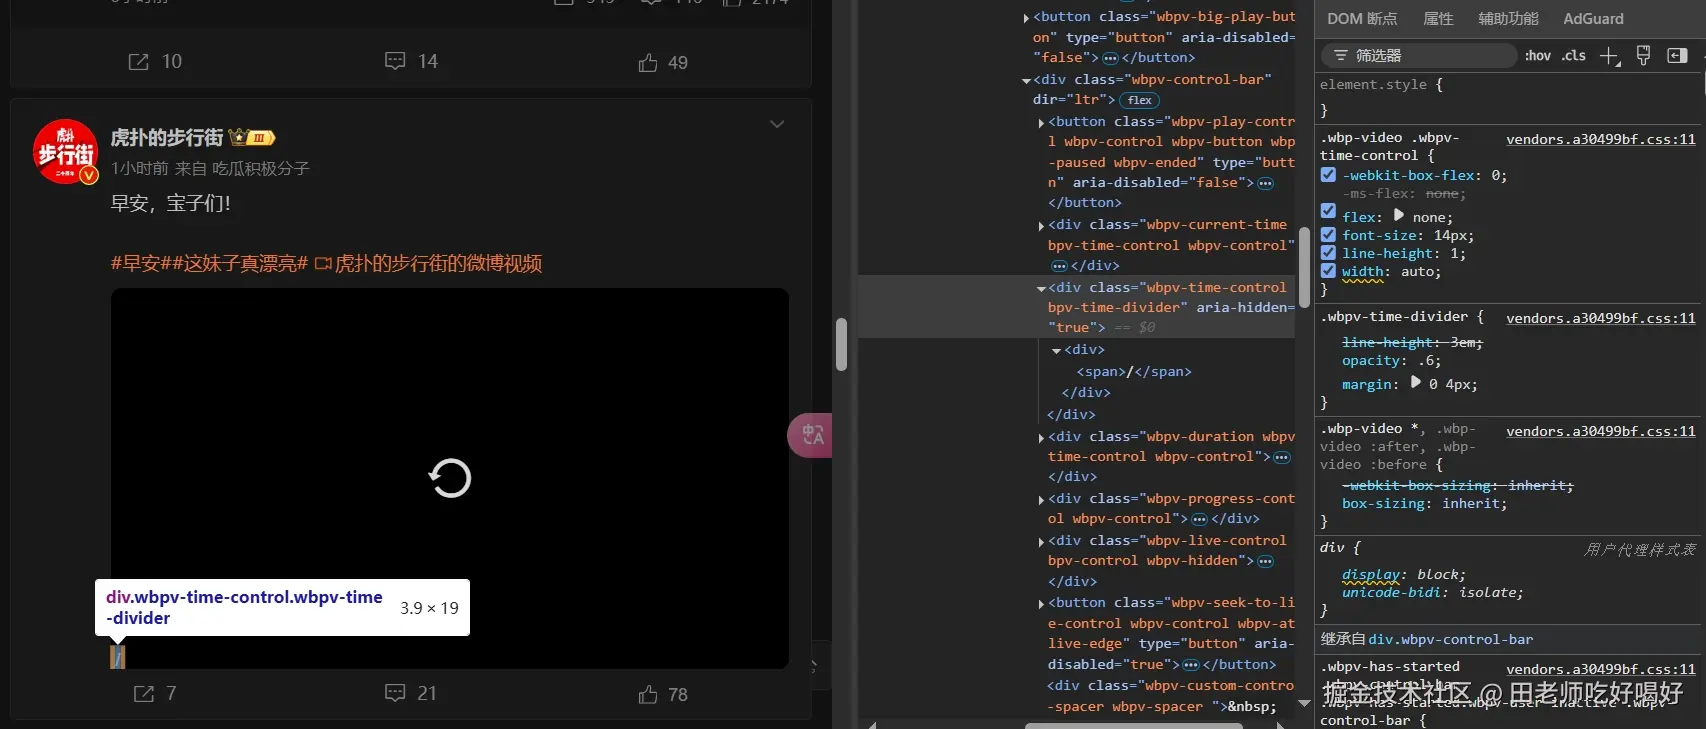Uncheck the line-height: 1 property
Screen dimensions: 1706x729
click(x=1328, y=253)
